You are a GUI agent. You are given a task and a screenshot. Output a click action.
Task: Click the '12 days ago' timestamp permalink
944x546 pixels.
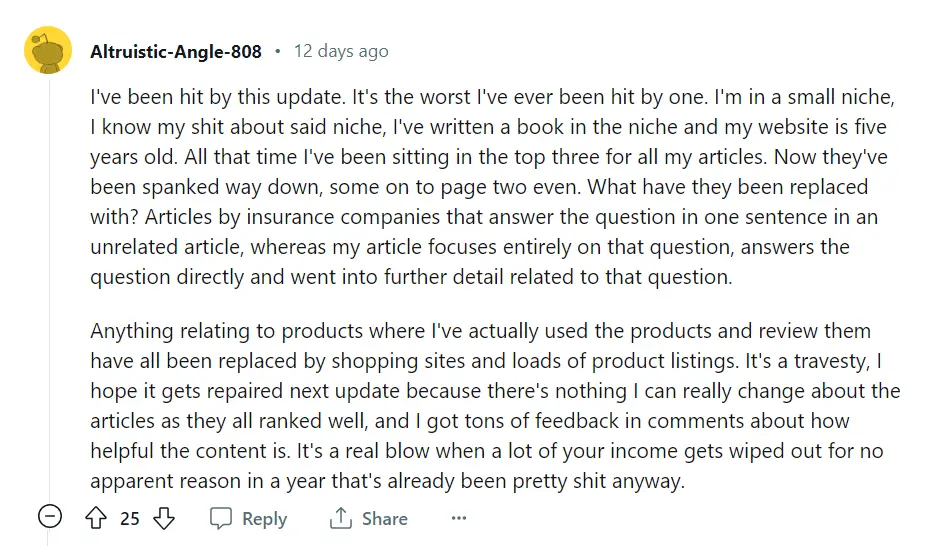(341, 52)
